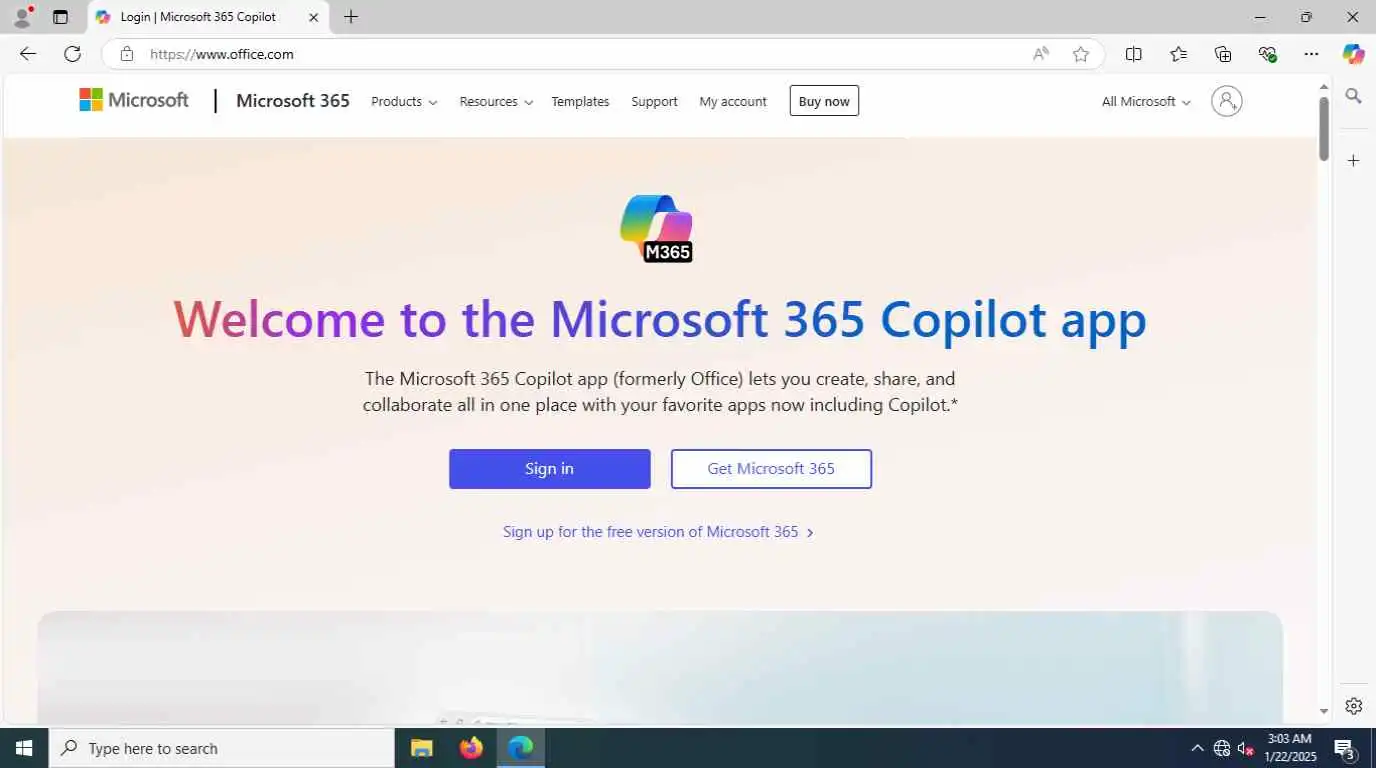Expand the Resources dropdown menu
Screen dimensions: 1376x768
click(496, 101)
